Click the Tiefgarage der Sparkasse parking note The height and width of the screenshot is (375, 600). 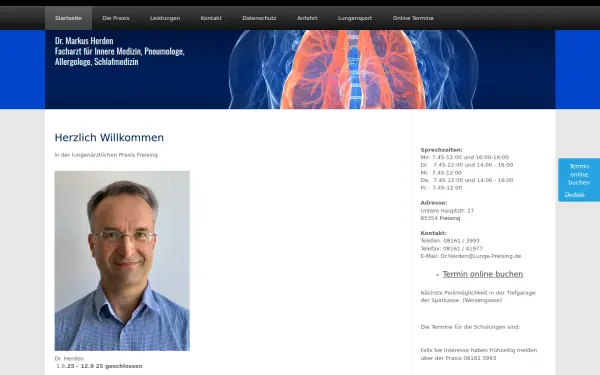[x=478, y=297]
